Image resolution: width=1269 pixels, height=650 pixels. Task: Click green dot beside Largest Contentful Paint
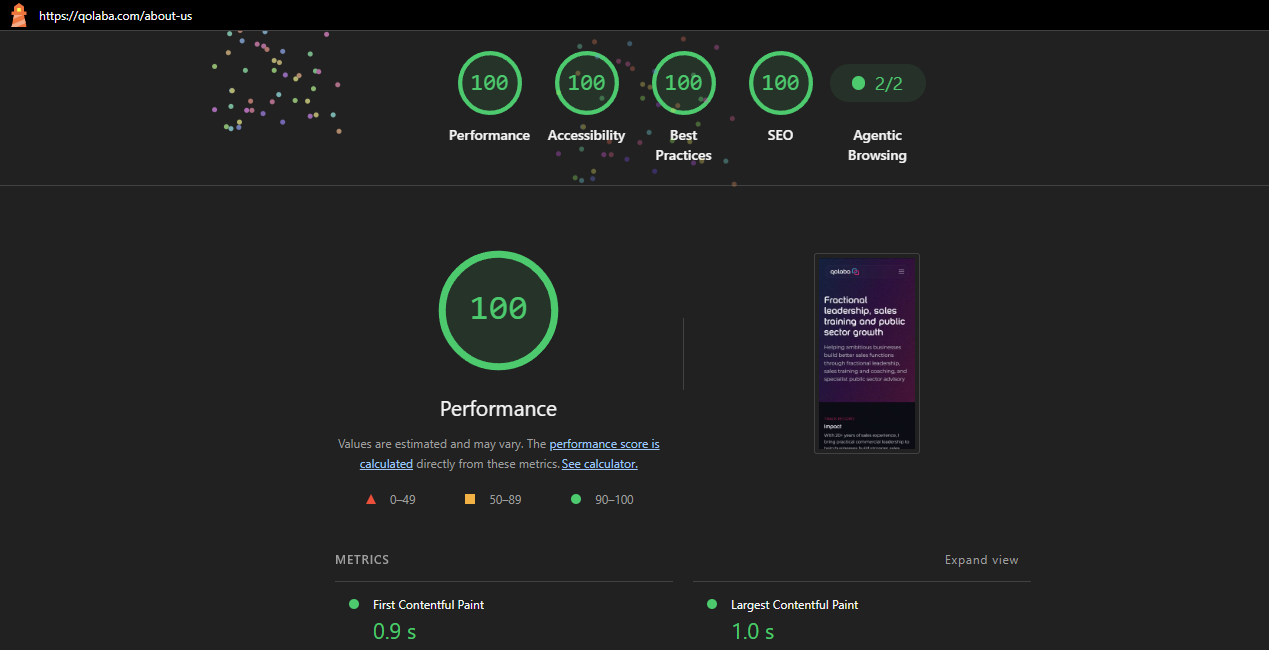(712, 604)
